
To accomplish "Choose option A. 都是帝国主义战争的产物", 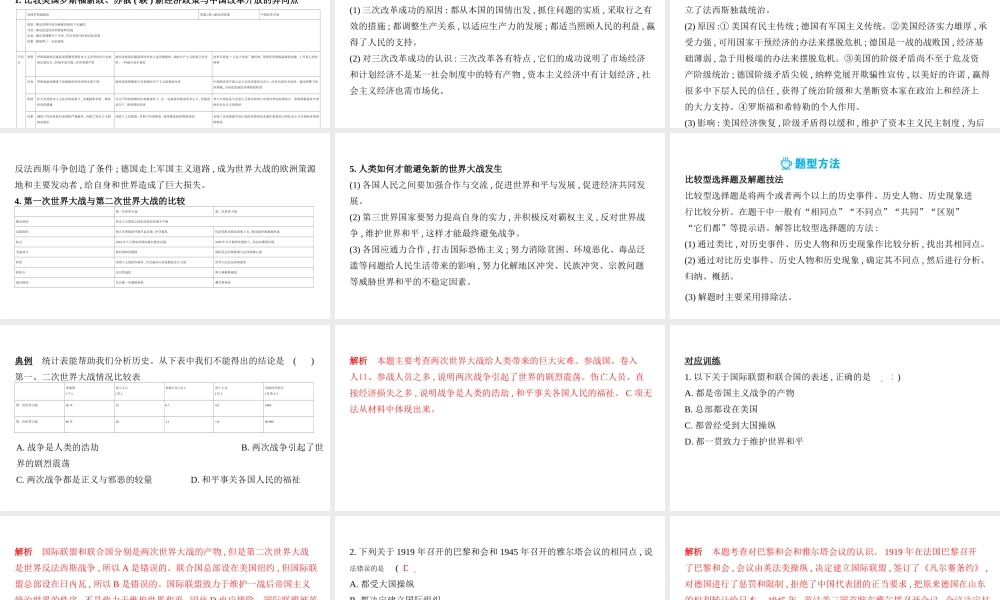I will pyautogui.click(x=740, y=393).
